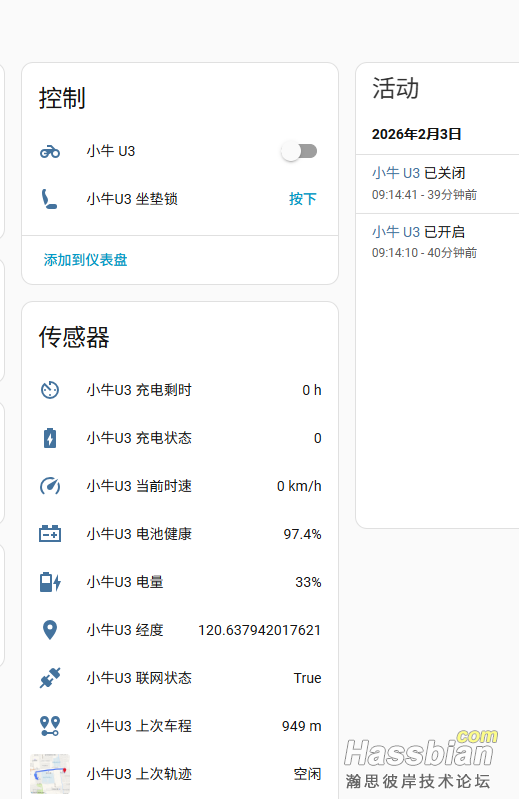Click the 上次车程 distance icon
Image resolution: width=519 pixels, height=799 pixels.
coord(50,726)
